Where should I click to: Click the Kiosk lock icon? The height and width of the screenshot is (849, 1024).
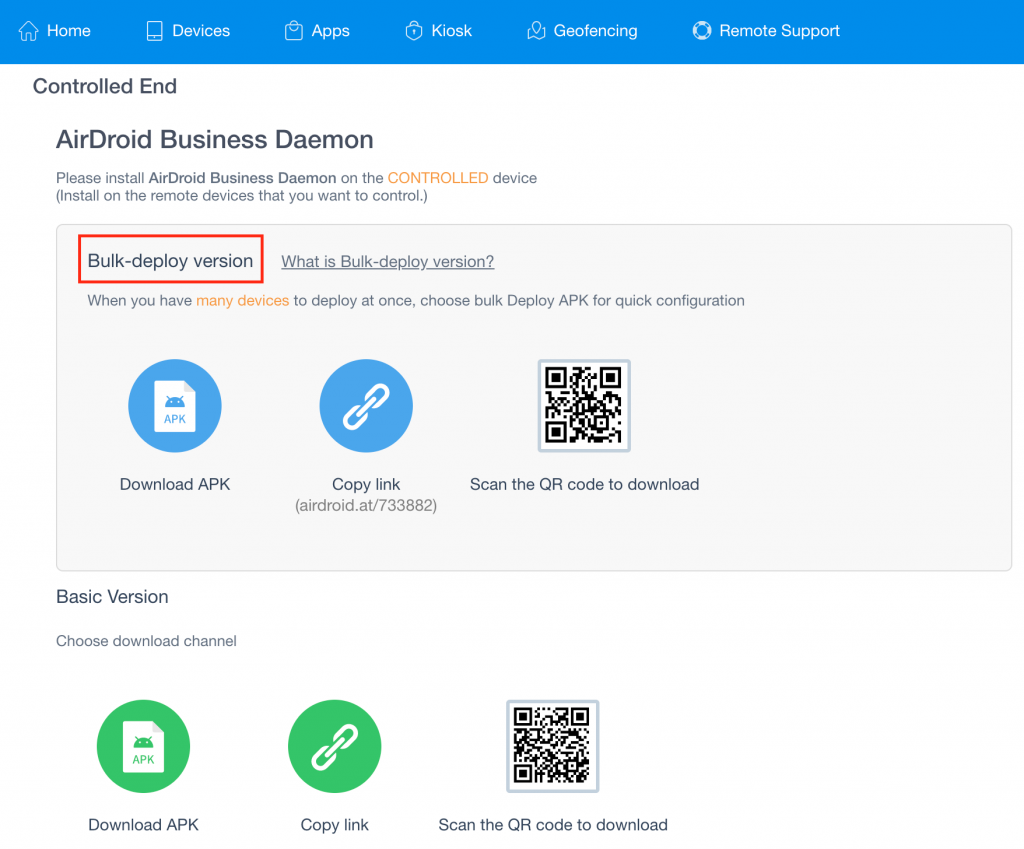coord(414,31)
